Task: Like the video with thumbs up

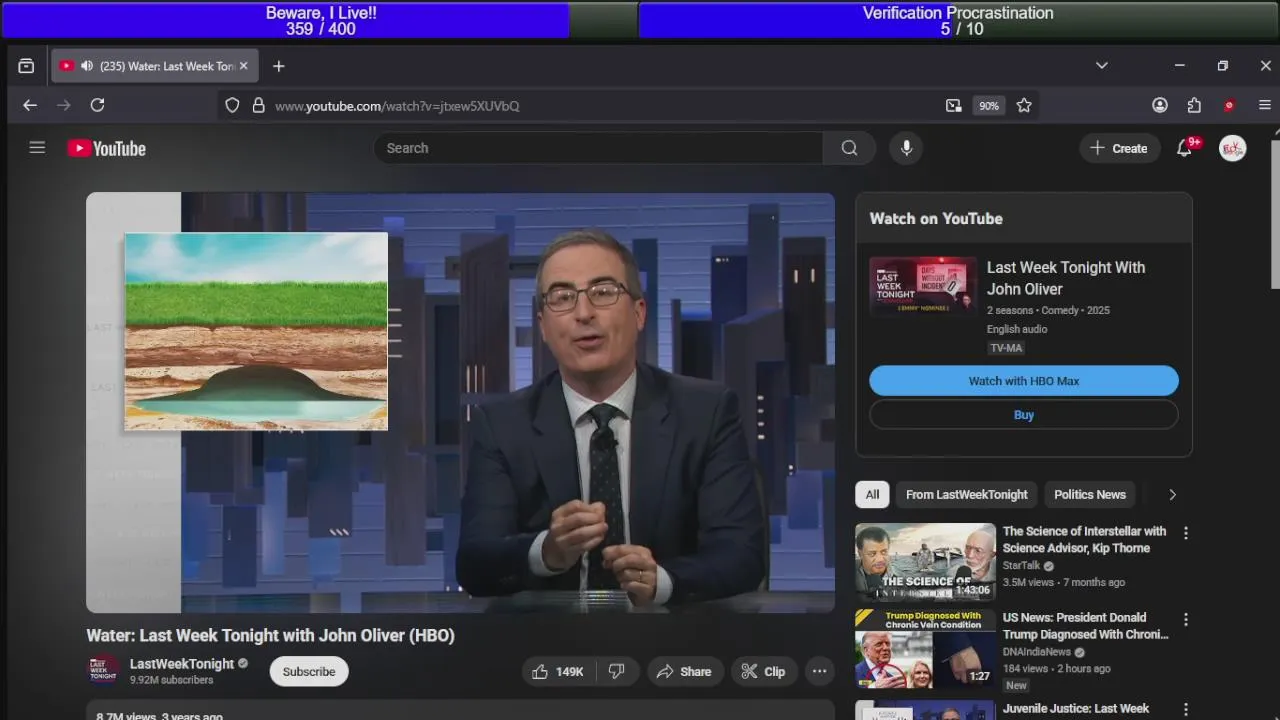Action: [557, 672]
